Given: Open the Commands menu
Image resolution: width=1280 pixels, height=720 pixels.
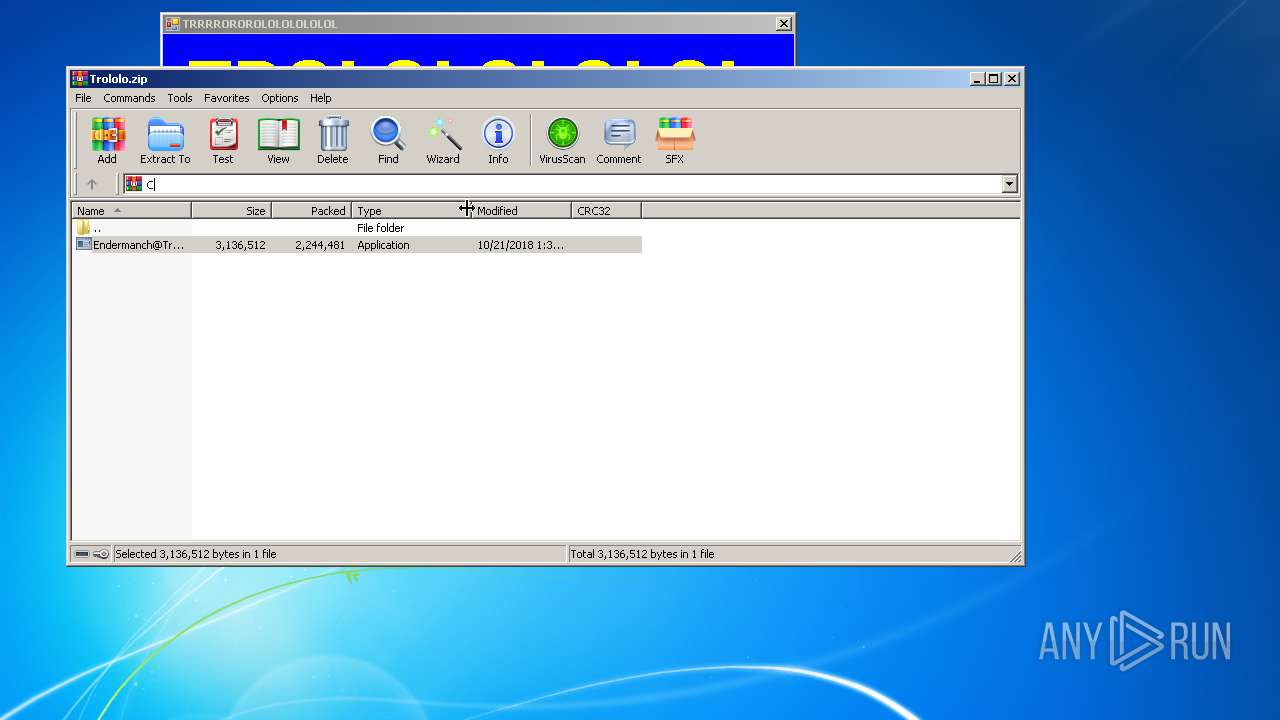Looking at the screenshot, I should pos(129,98).
